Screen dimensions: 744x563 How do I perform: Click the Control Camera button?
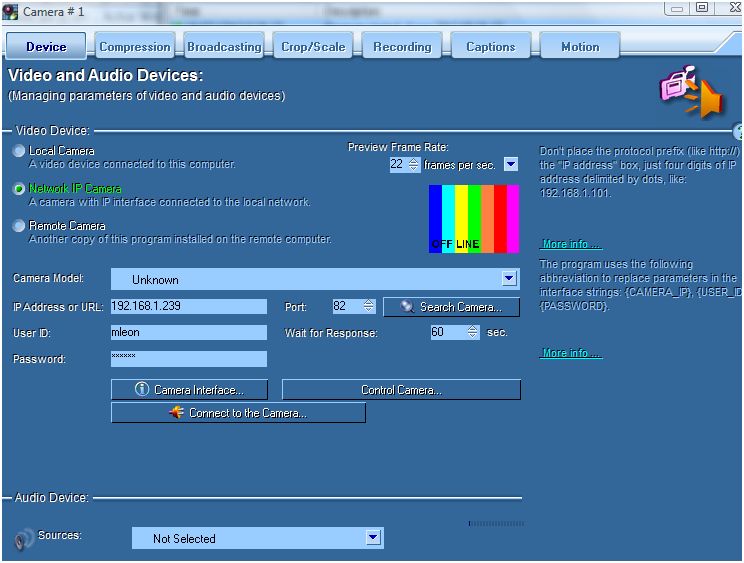(401, 389)
